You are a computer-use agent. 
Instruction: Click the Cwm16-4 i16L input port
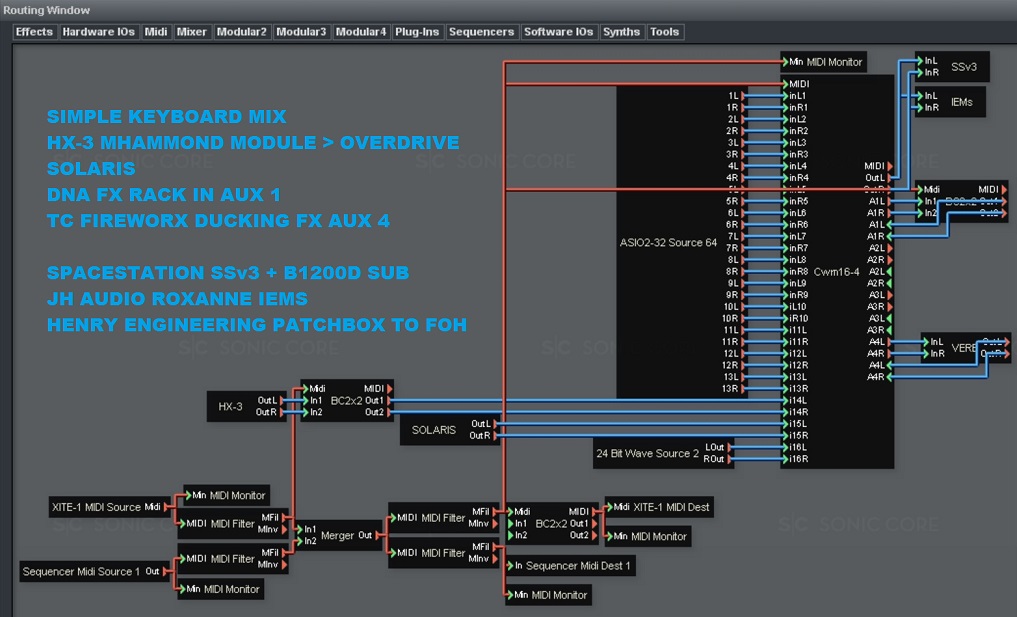point(785,448)
